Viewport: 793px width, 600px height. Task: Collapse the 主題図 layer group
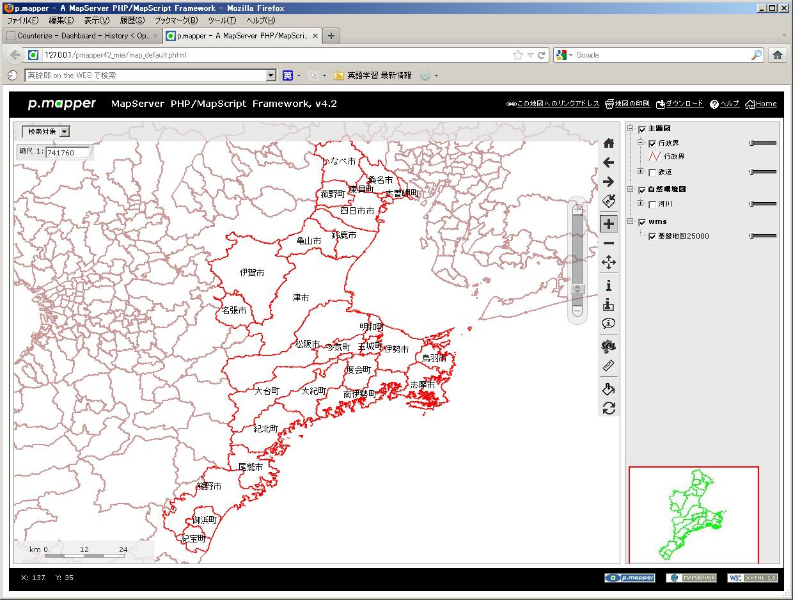[x=629, y=128]
